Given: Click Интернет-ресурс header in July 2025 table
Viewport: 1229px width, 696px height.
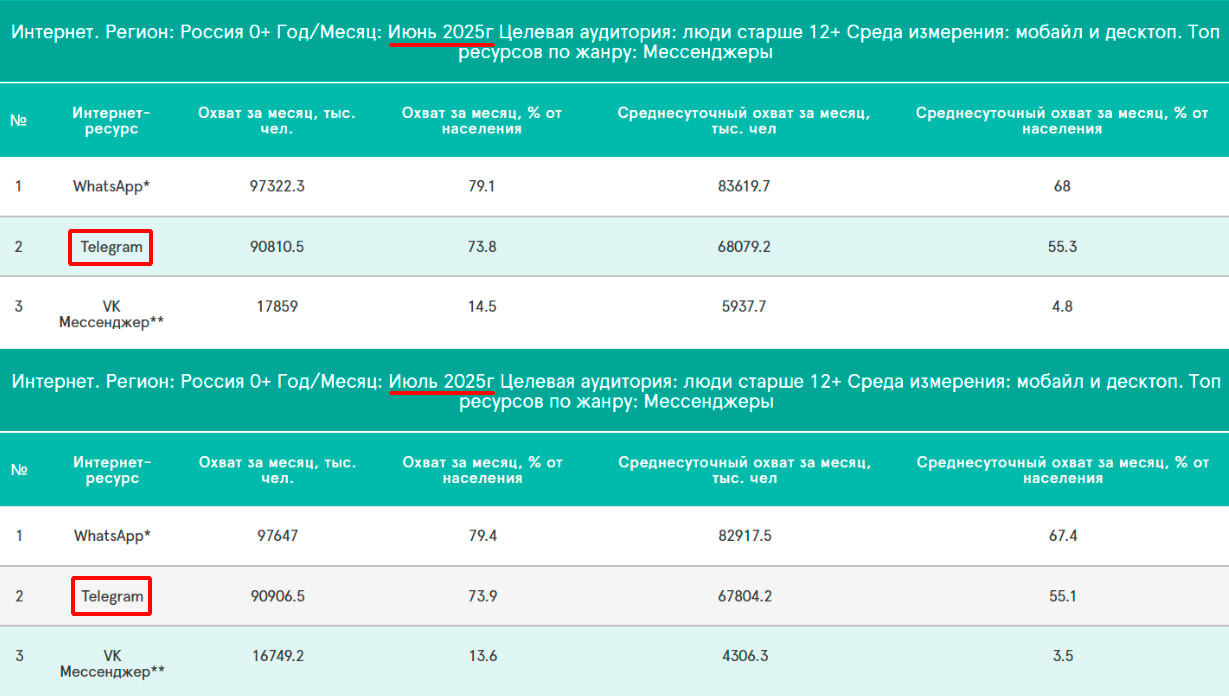Looking at the screenshot, I should (112, 470).
